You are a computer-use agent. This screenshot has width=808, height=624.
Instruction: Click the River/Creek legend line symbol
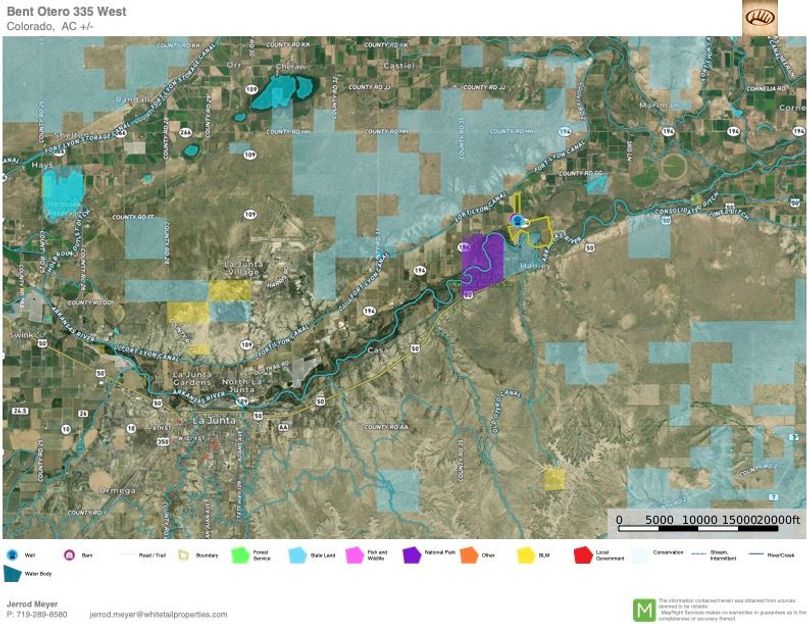pos(752,554)
